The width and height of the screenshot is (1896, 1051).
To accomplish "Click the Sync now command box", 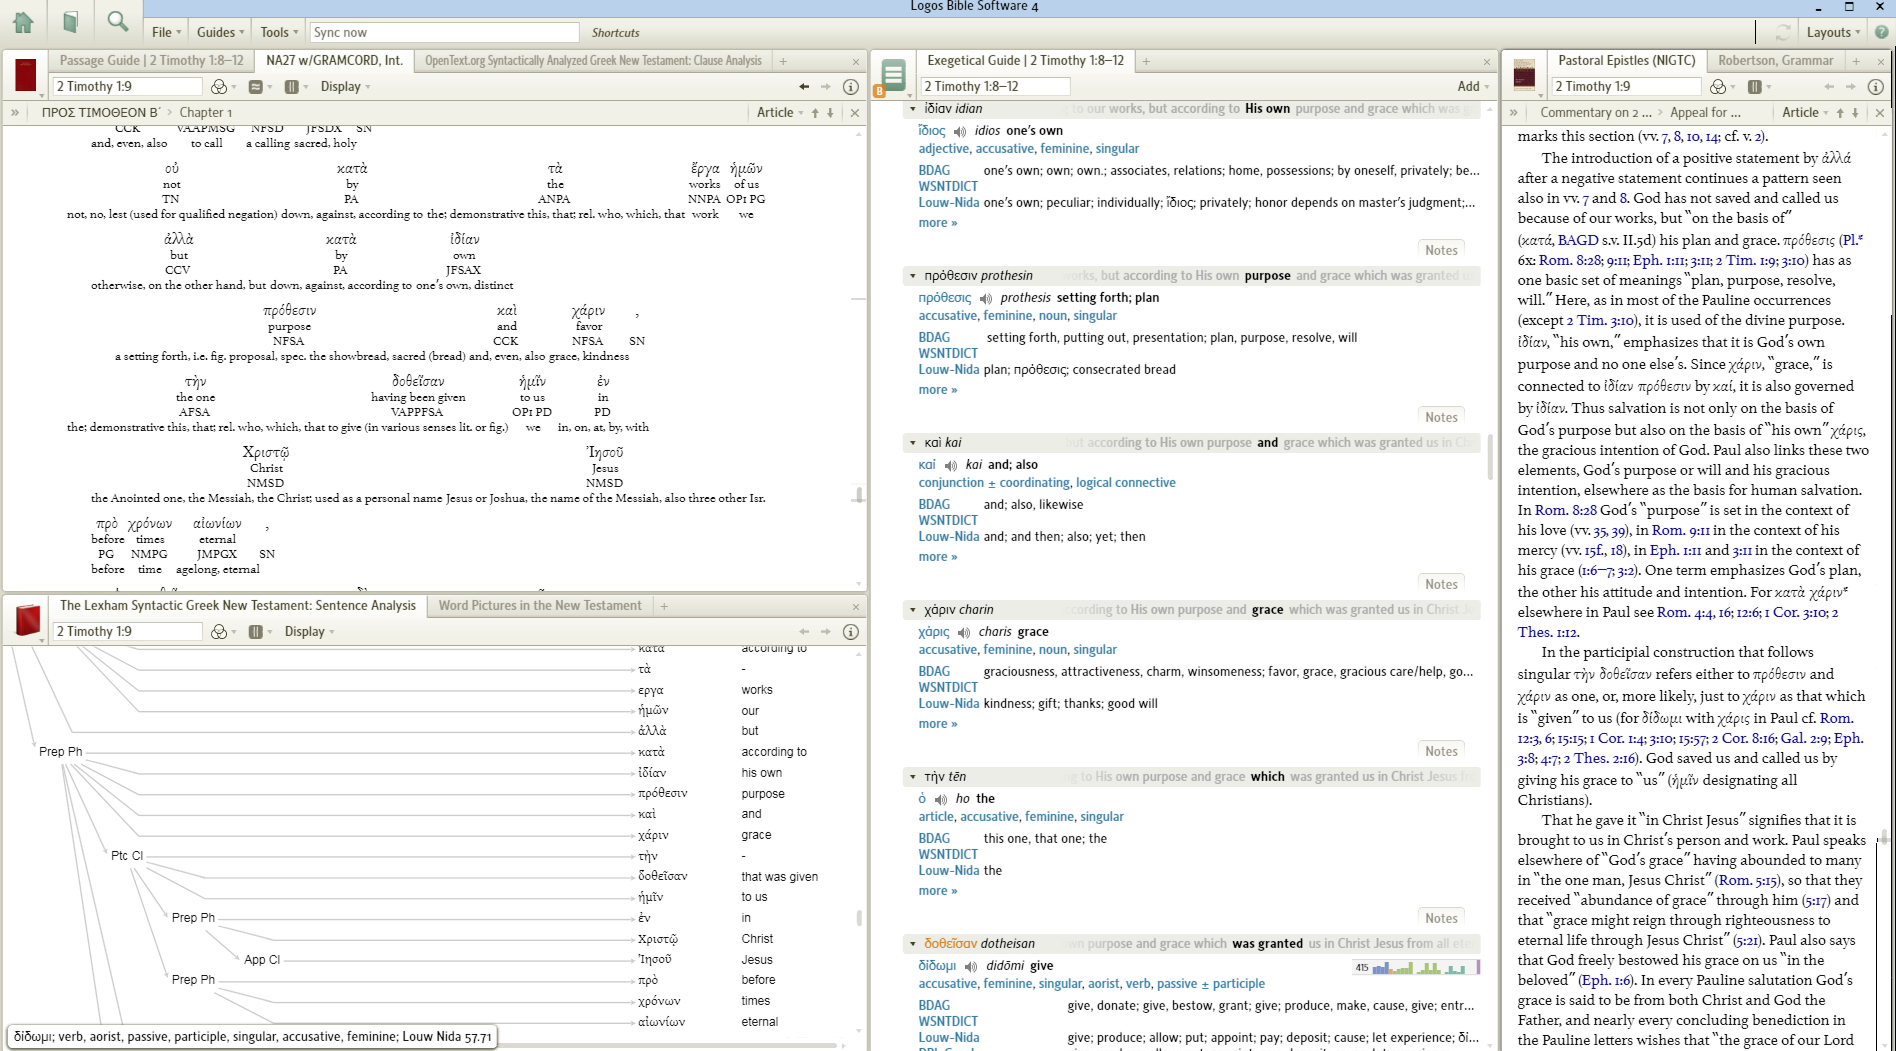I will tap(444, 33).
